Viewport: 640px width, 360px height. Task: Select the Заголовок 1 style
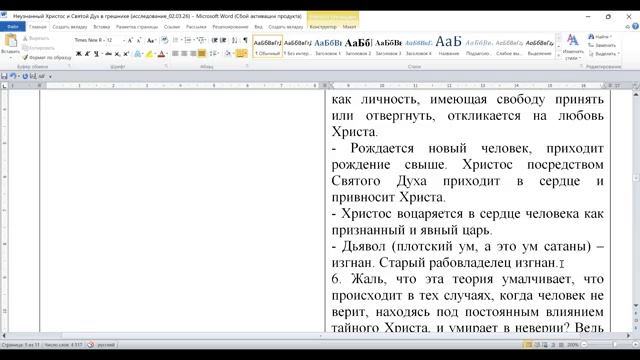pyautogui.click(x=328, y=47)
